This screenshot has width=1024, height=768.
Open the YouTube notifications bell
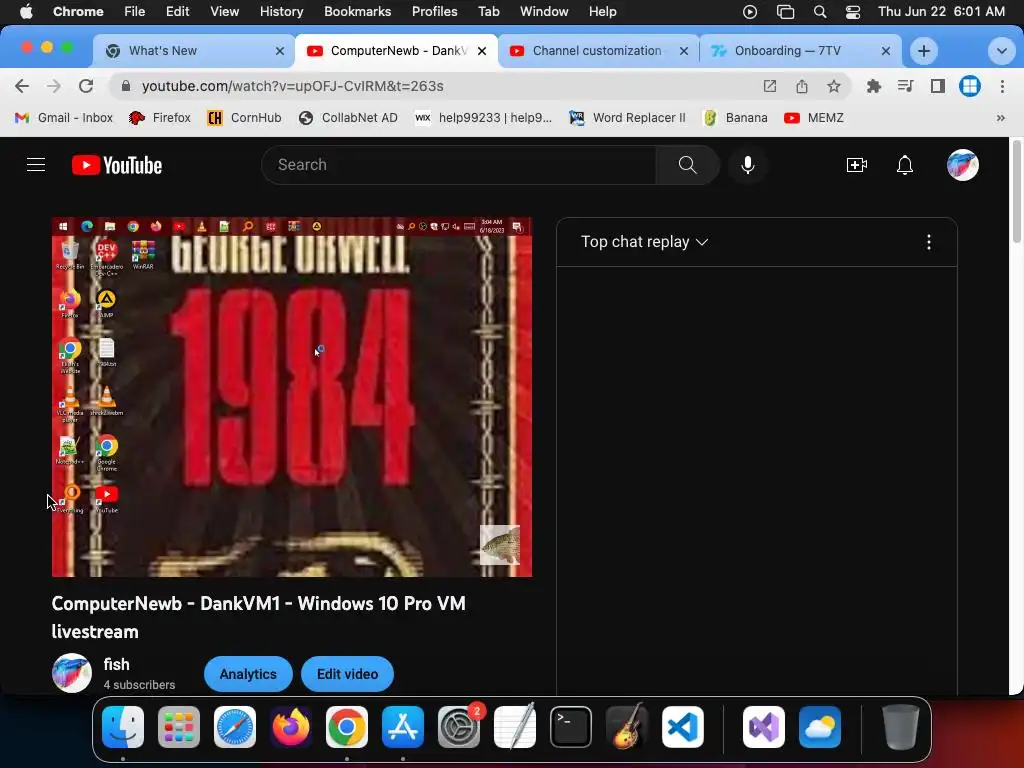click(904, 165)
